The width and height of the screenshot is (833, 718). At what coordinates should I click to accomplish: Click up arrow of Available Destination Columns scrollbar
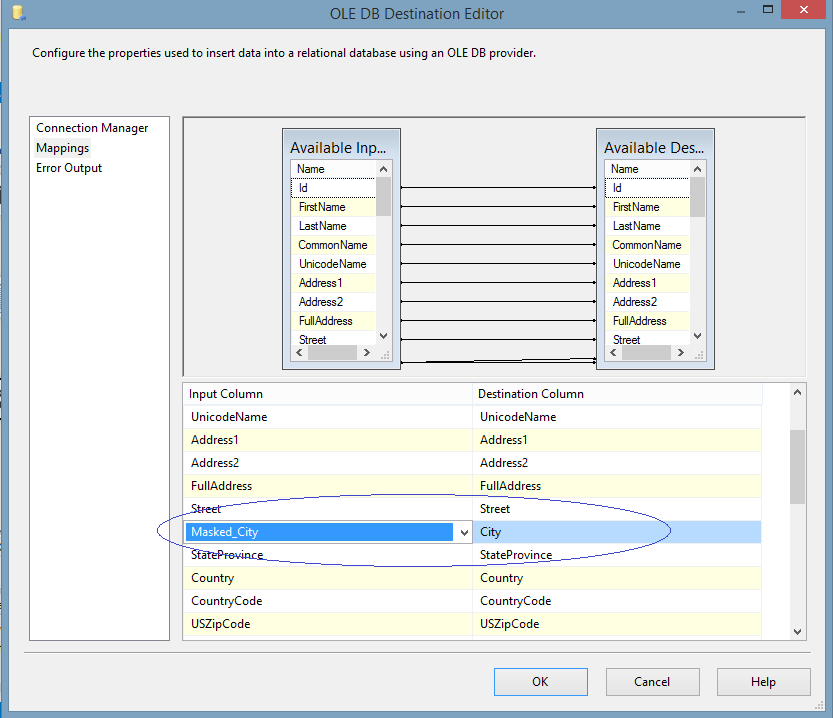tap(698, 169)
